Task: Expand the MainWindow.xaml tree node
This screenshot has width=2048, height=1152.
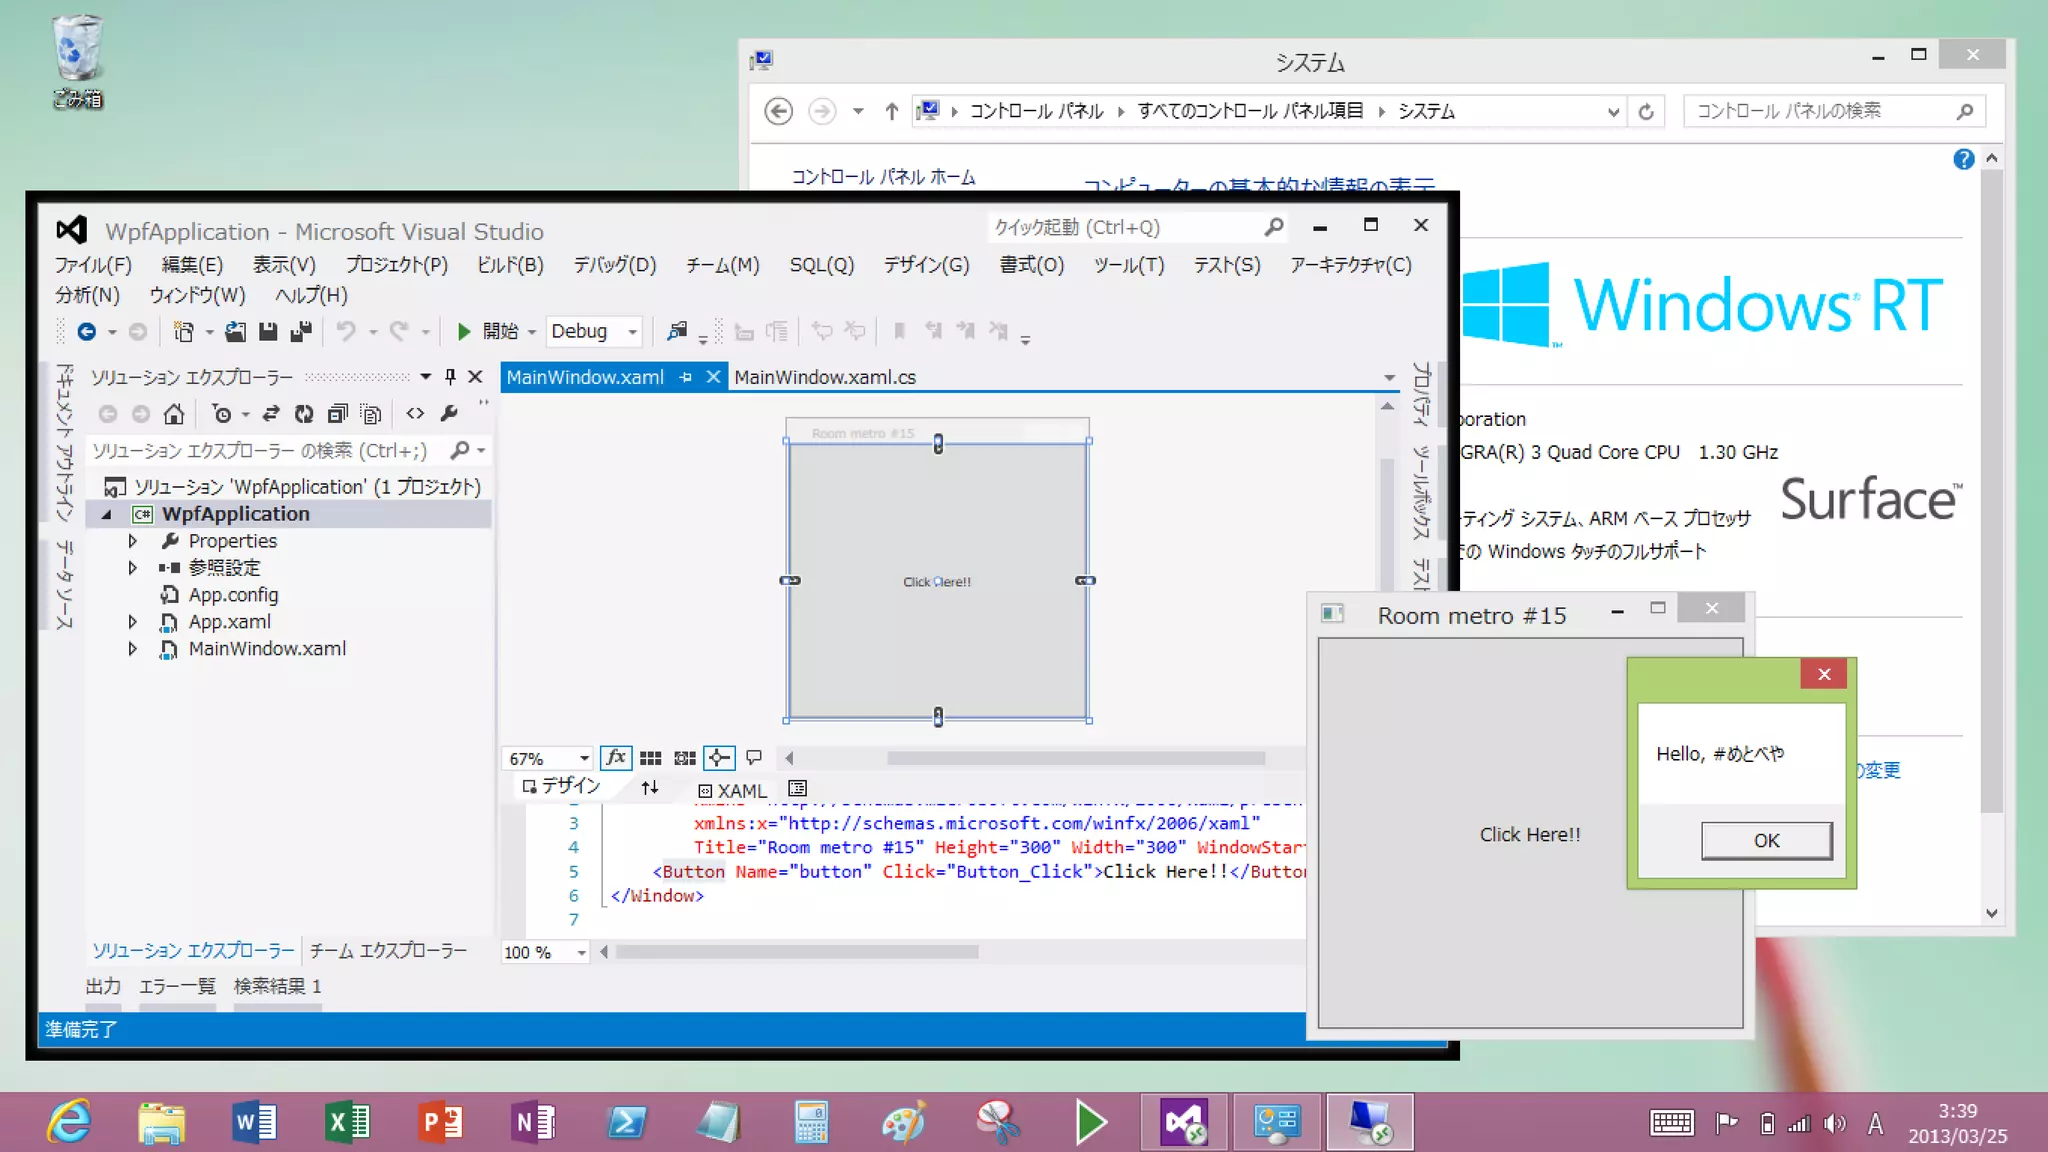Action: click(133, 649)
